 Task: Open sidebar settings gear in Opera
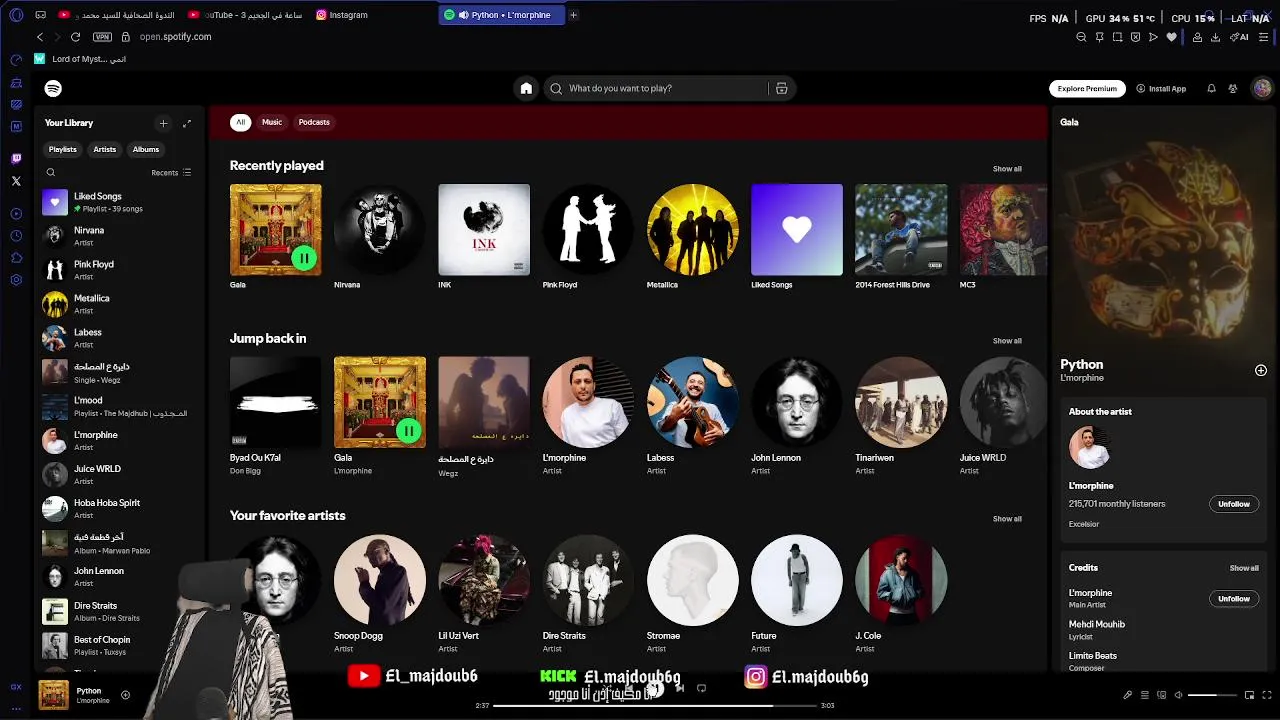[x=16, y=280]
